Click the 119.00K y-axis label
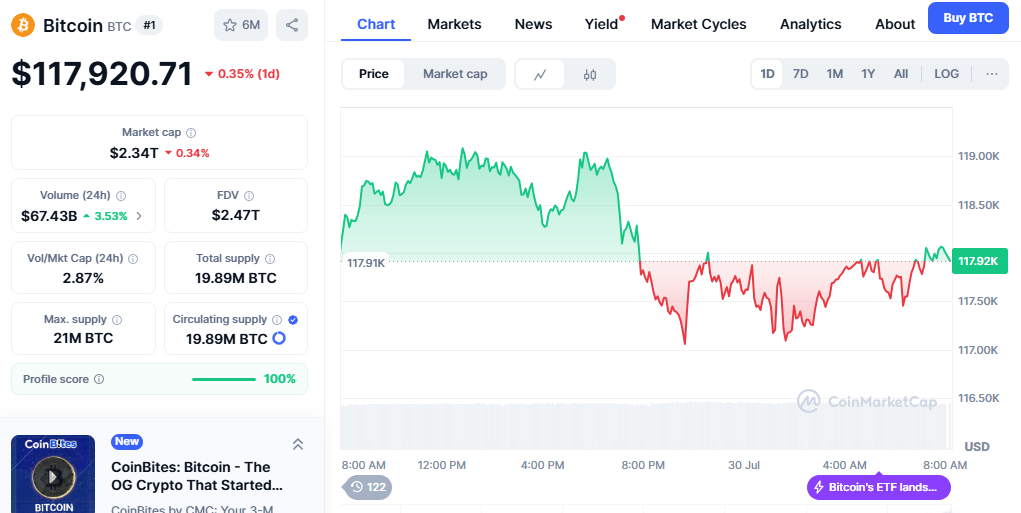 tap(978, 156)
